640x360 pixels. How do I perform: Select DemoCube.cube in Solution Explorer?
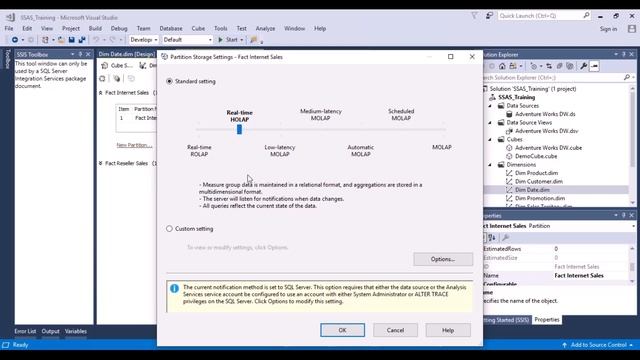536,156
